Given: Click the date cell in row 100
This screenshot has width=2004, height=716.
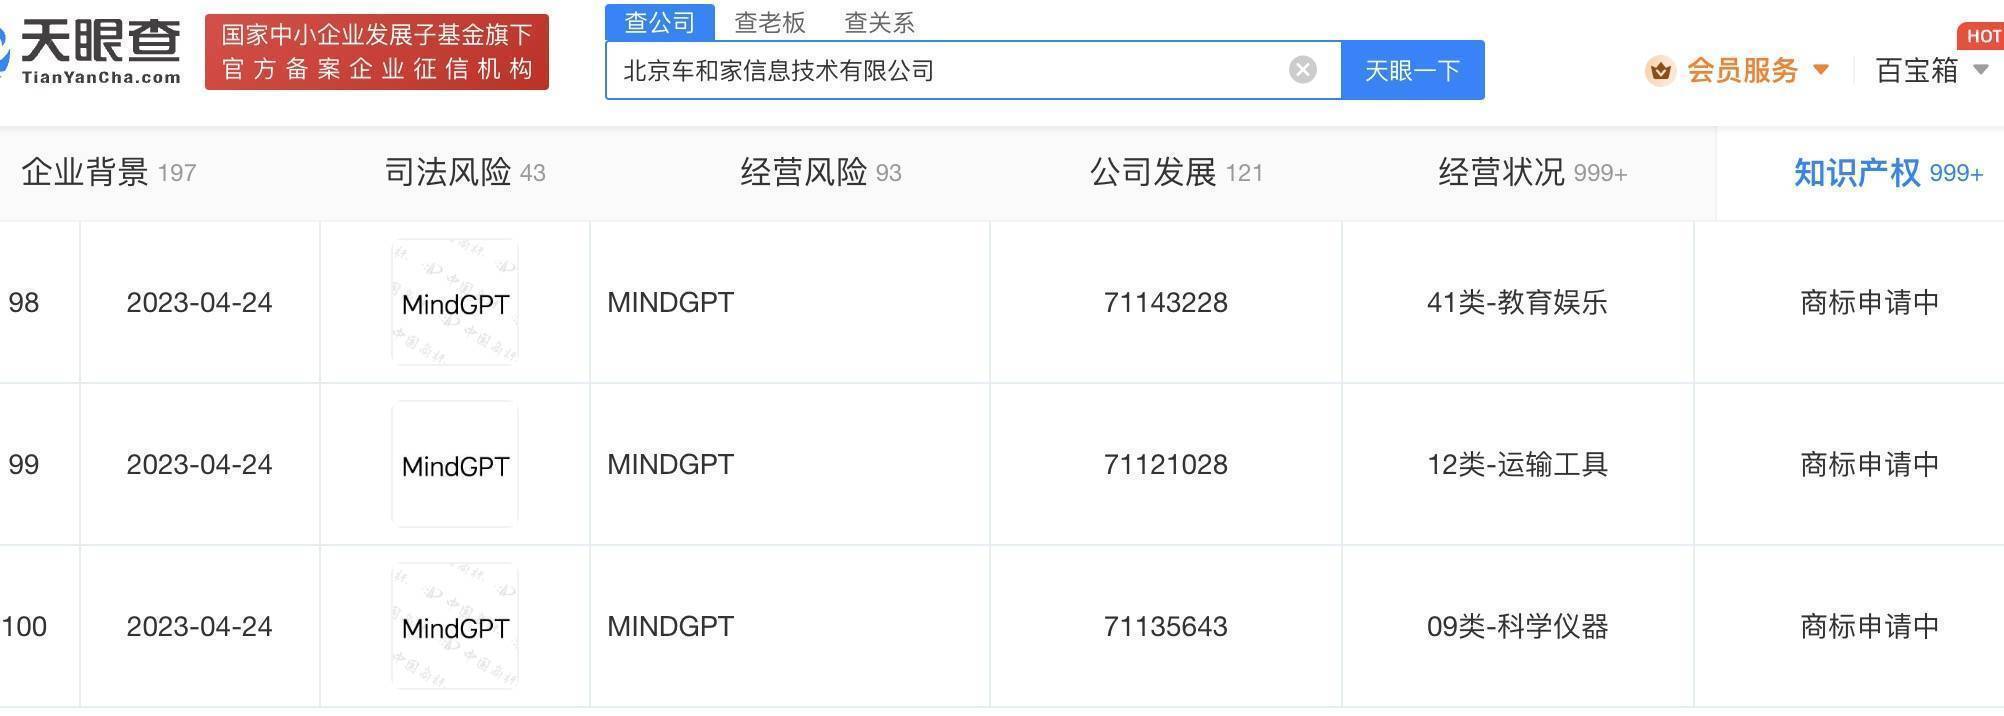Looking at the screenshot, I should click(x=199, y=627).
